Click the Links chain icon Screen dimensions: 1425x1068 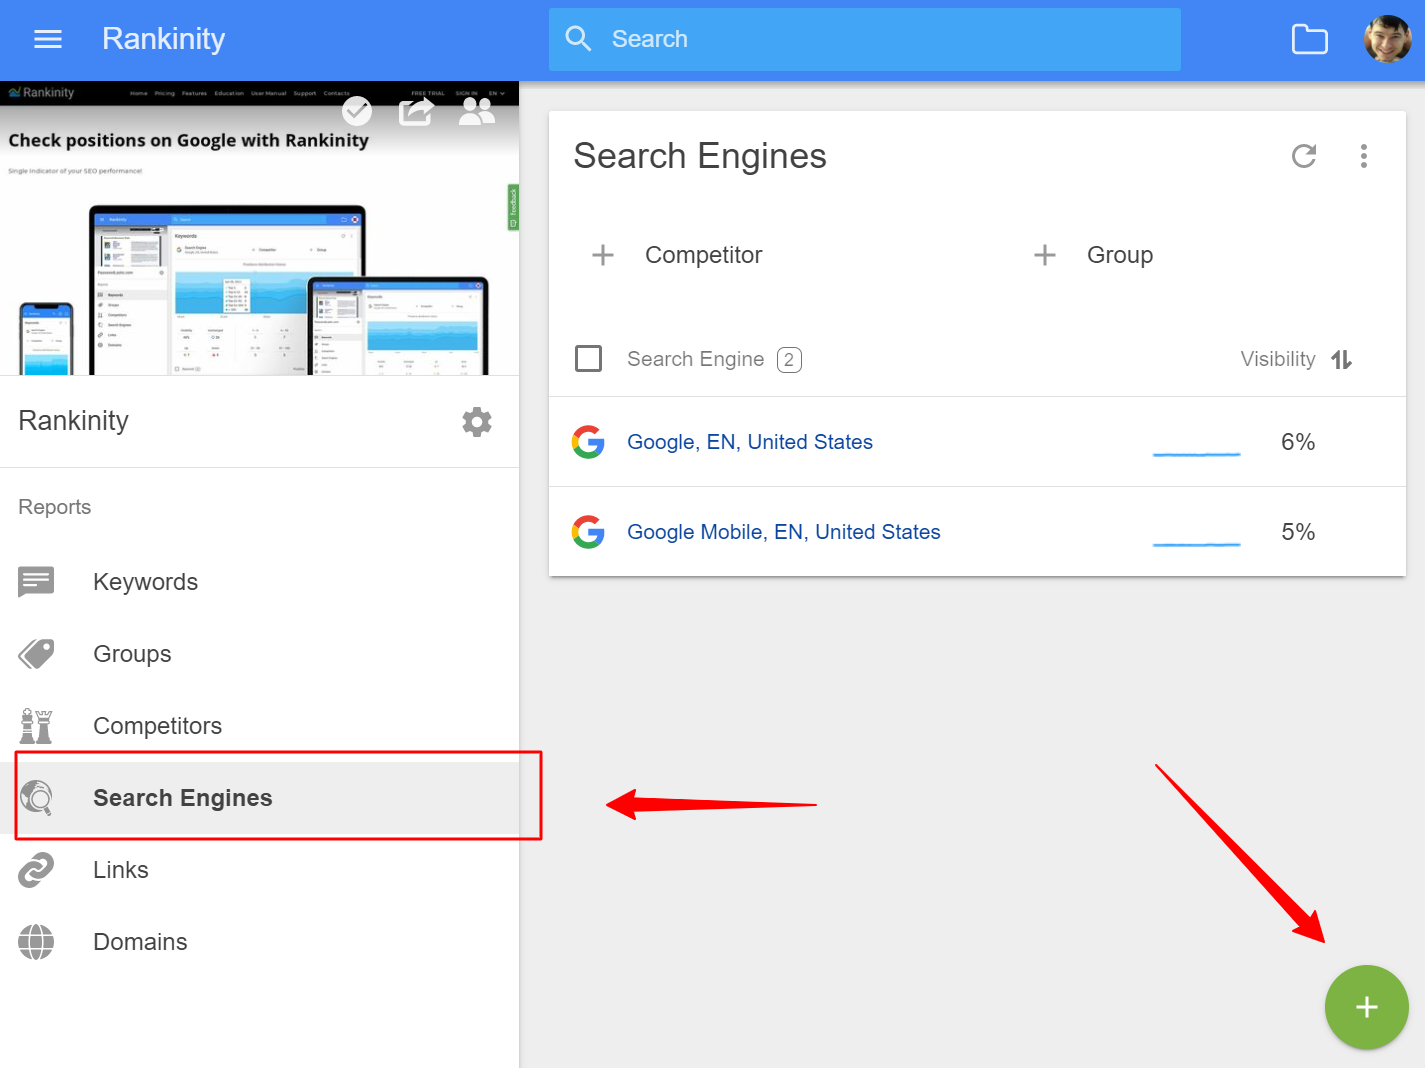point(36,870)
